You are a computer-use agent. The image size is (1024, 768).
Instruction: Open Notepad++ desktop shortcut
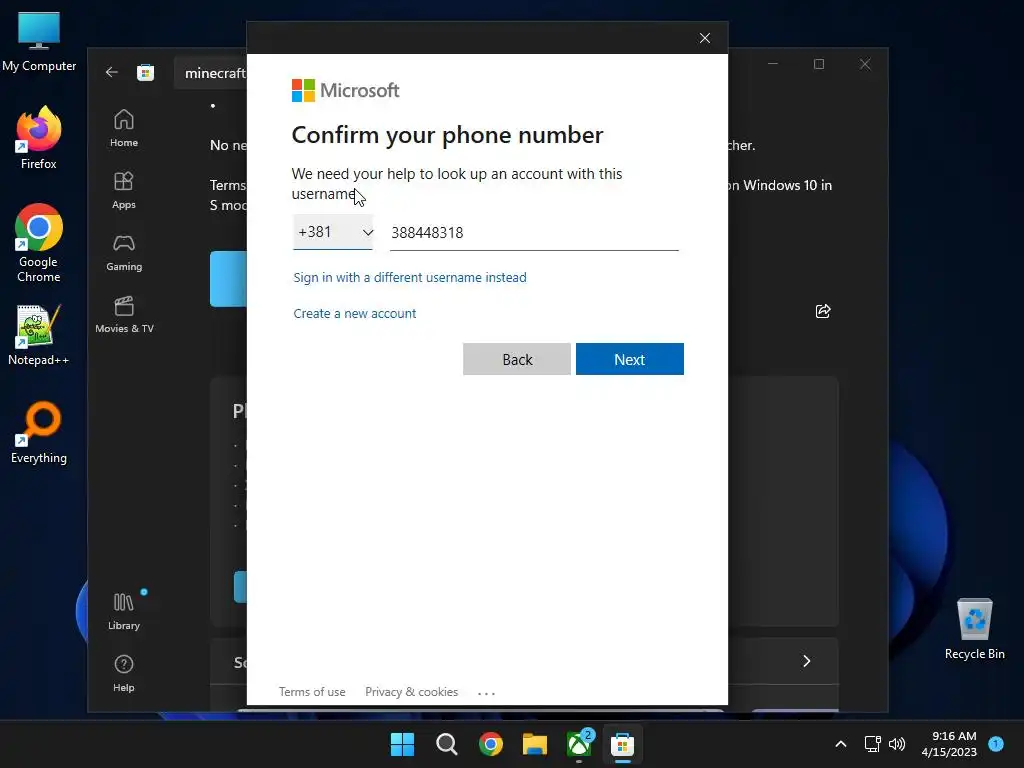(x=39, y=335)
